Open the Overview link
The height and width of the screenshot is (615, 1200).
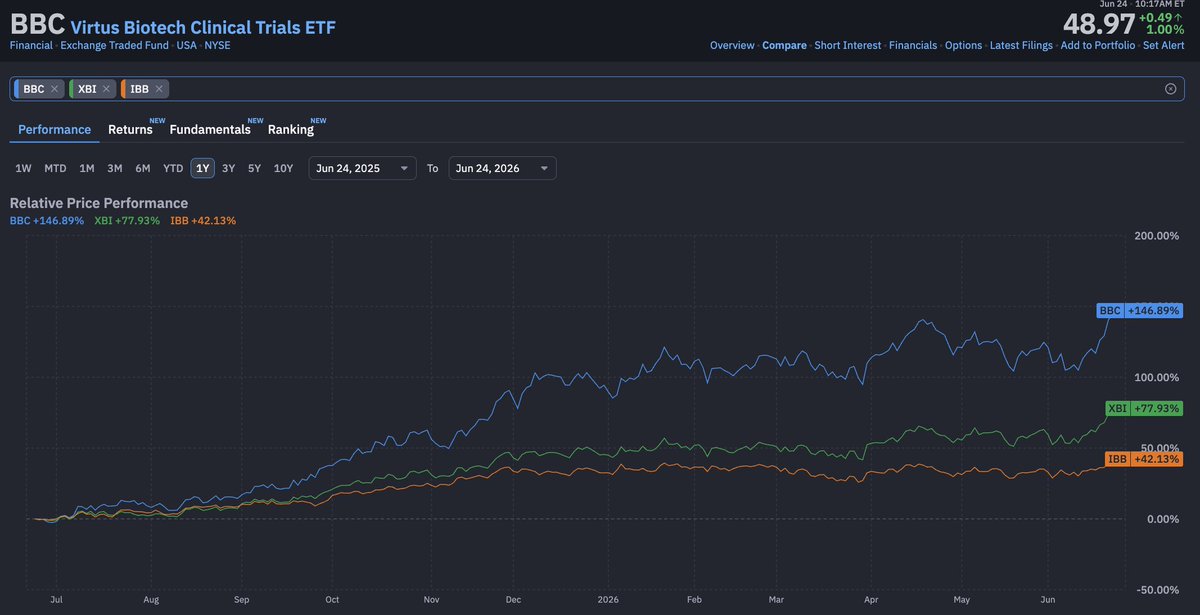(x=732, y=46)
